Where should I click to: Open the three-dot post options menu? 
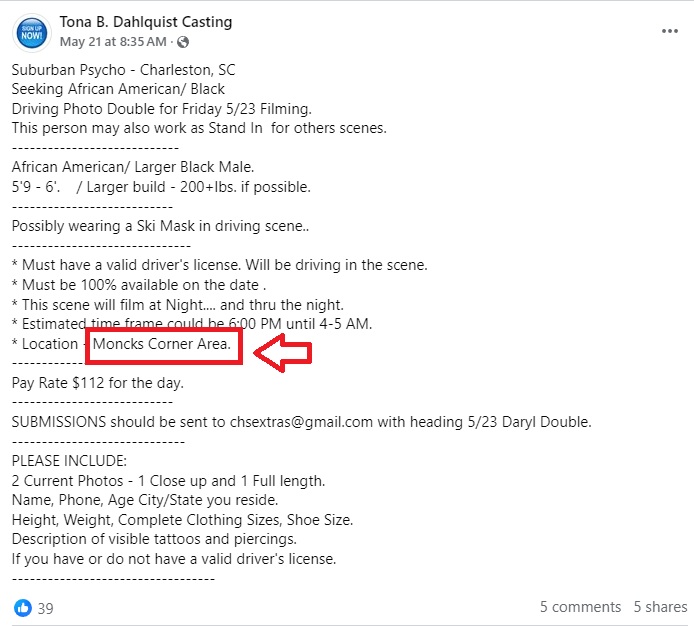(x=669, y=31)
